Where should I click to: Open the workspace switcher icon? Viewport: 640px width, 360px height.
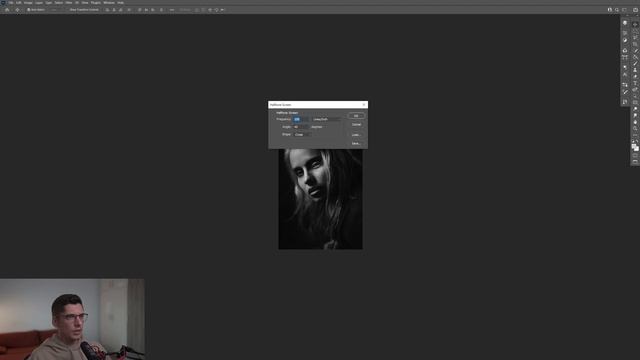(x=624, y=9)
